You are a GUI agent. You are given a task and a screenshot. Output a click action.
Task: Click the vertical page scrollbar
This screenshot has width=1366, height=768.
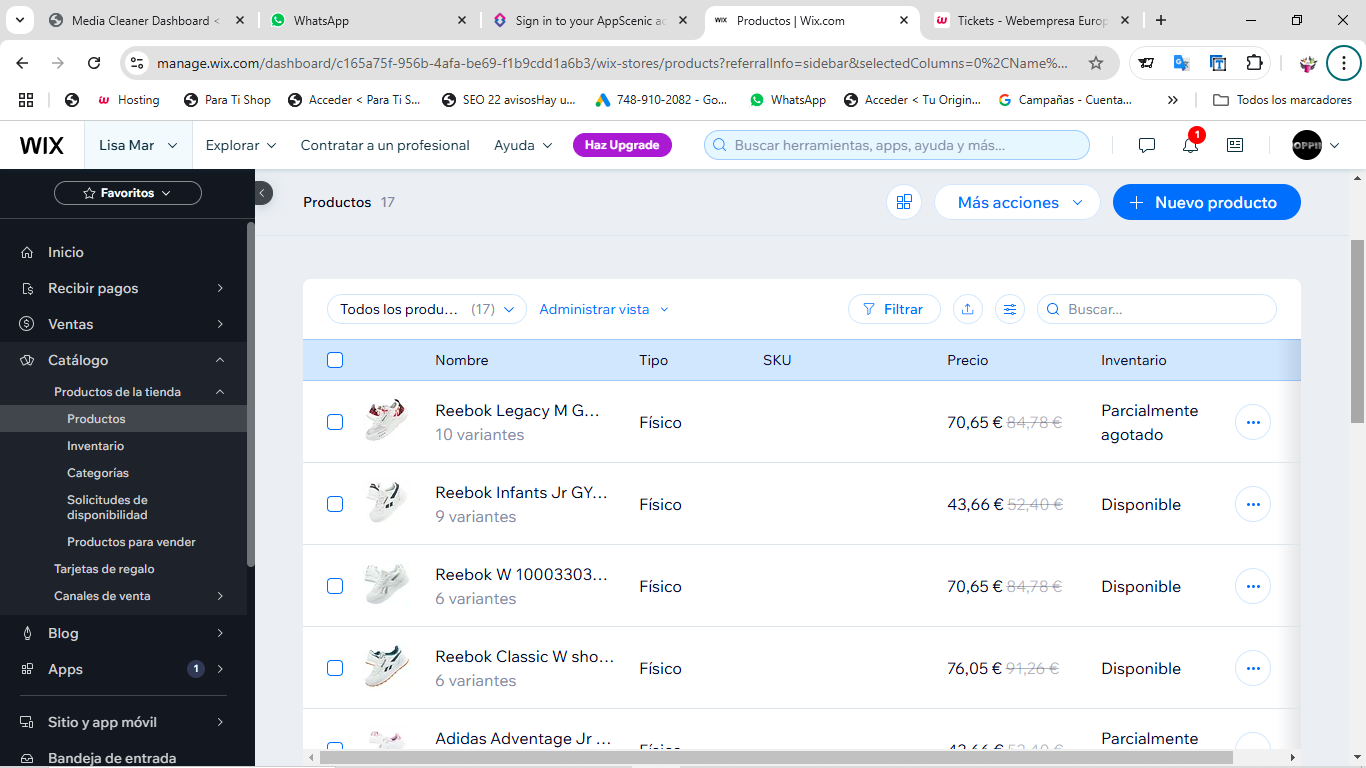pyautogui.click(x=1357, y=330)
